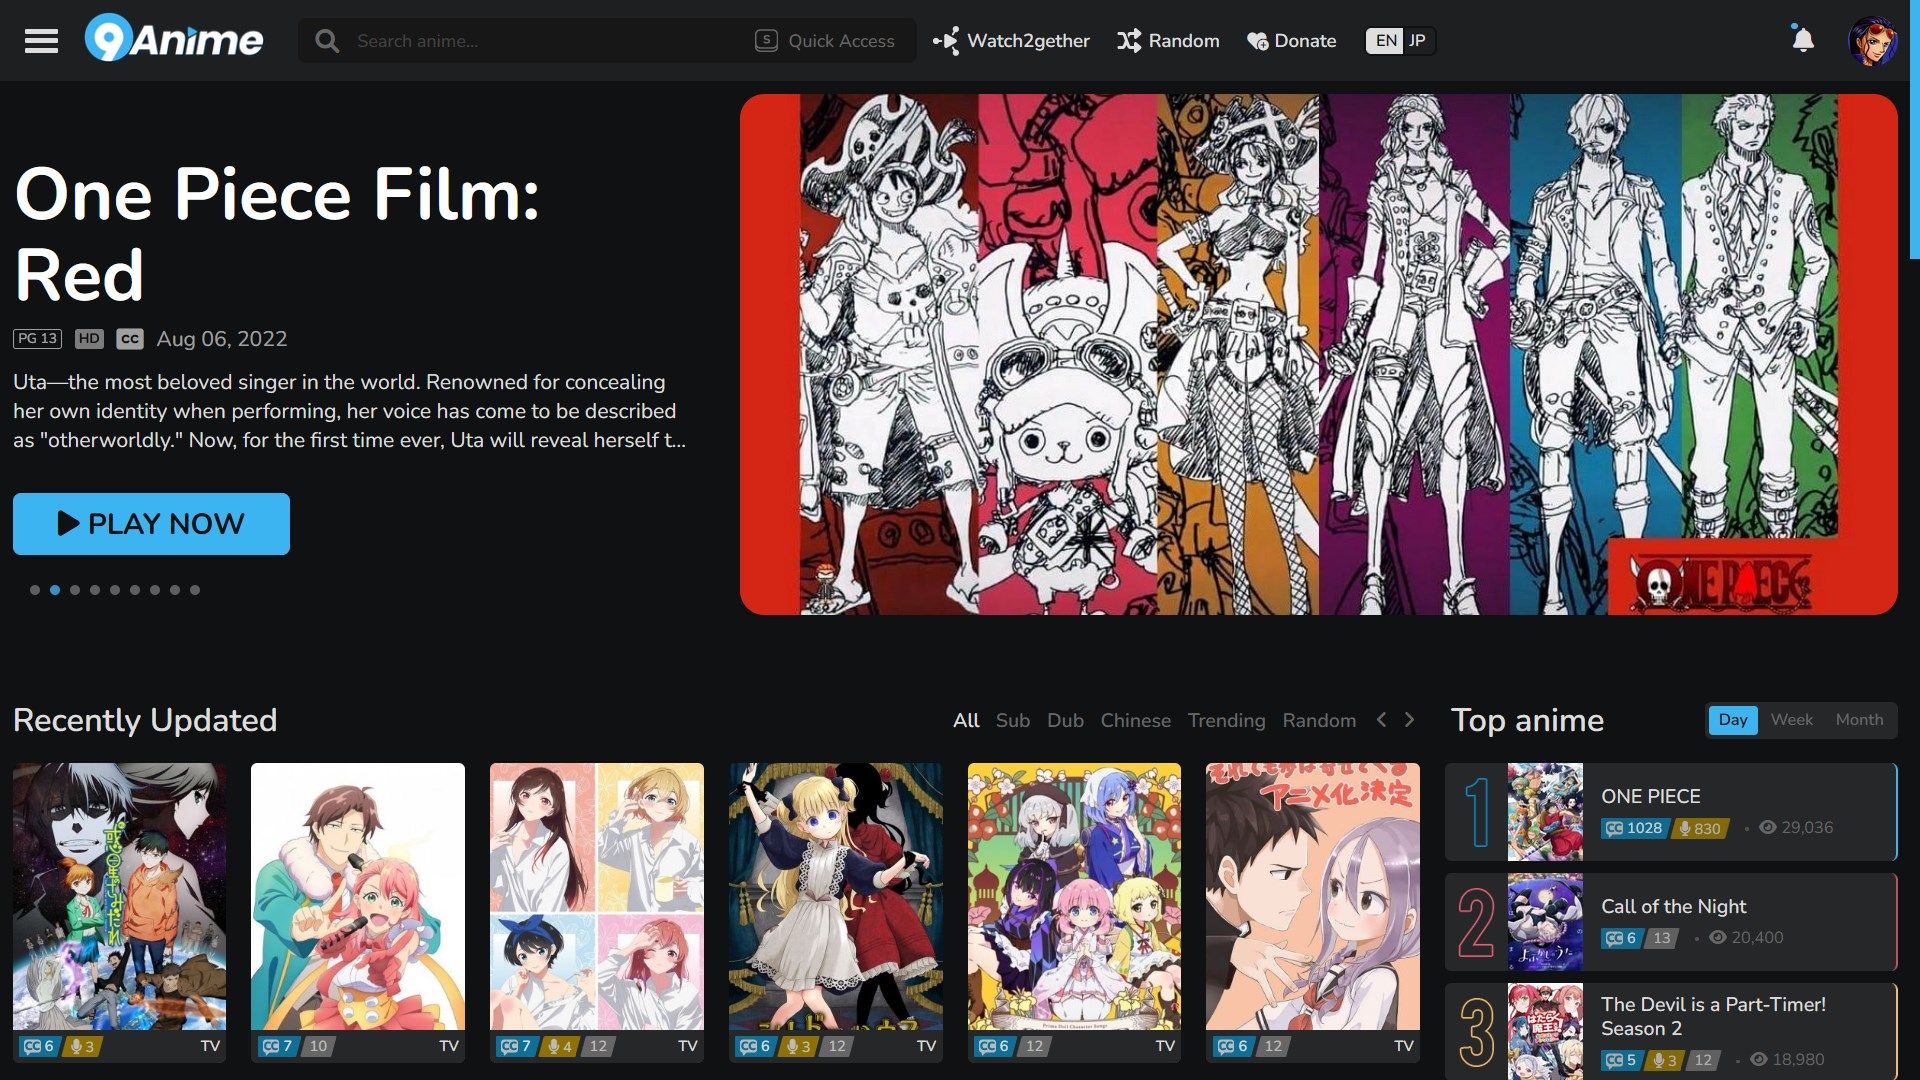
Task: Click the collage poster's dub 4 badge
Action: 560,1046
